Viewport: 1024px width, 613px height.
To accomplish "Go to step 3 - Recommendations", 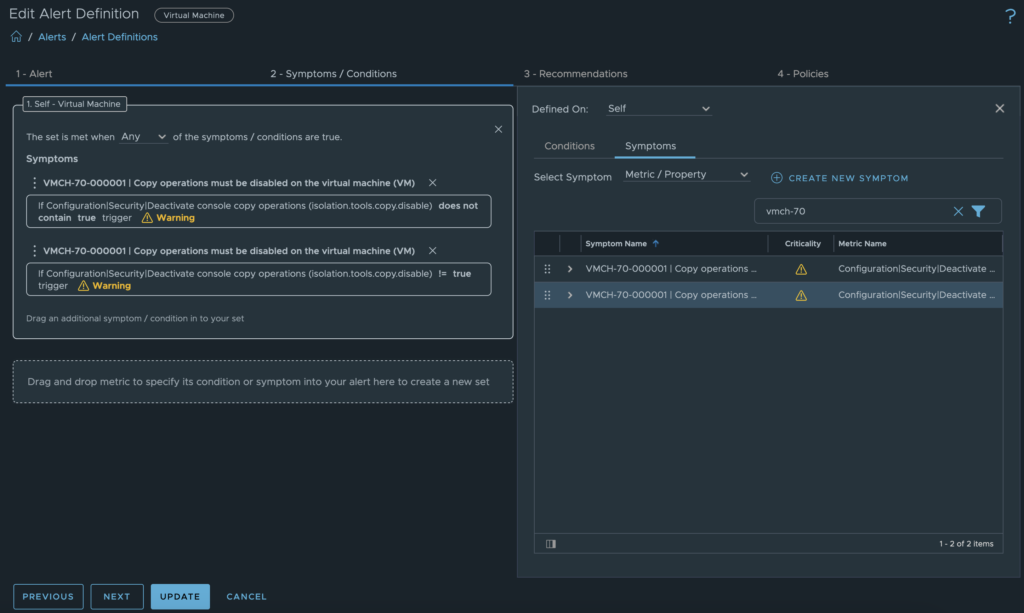I will (x=575, y=74).
